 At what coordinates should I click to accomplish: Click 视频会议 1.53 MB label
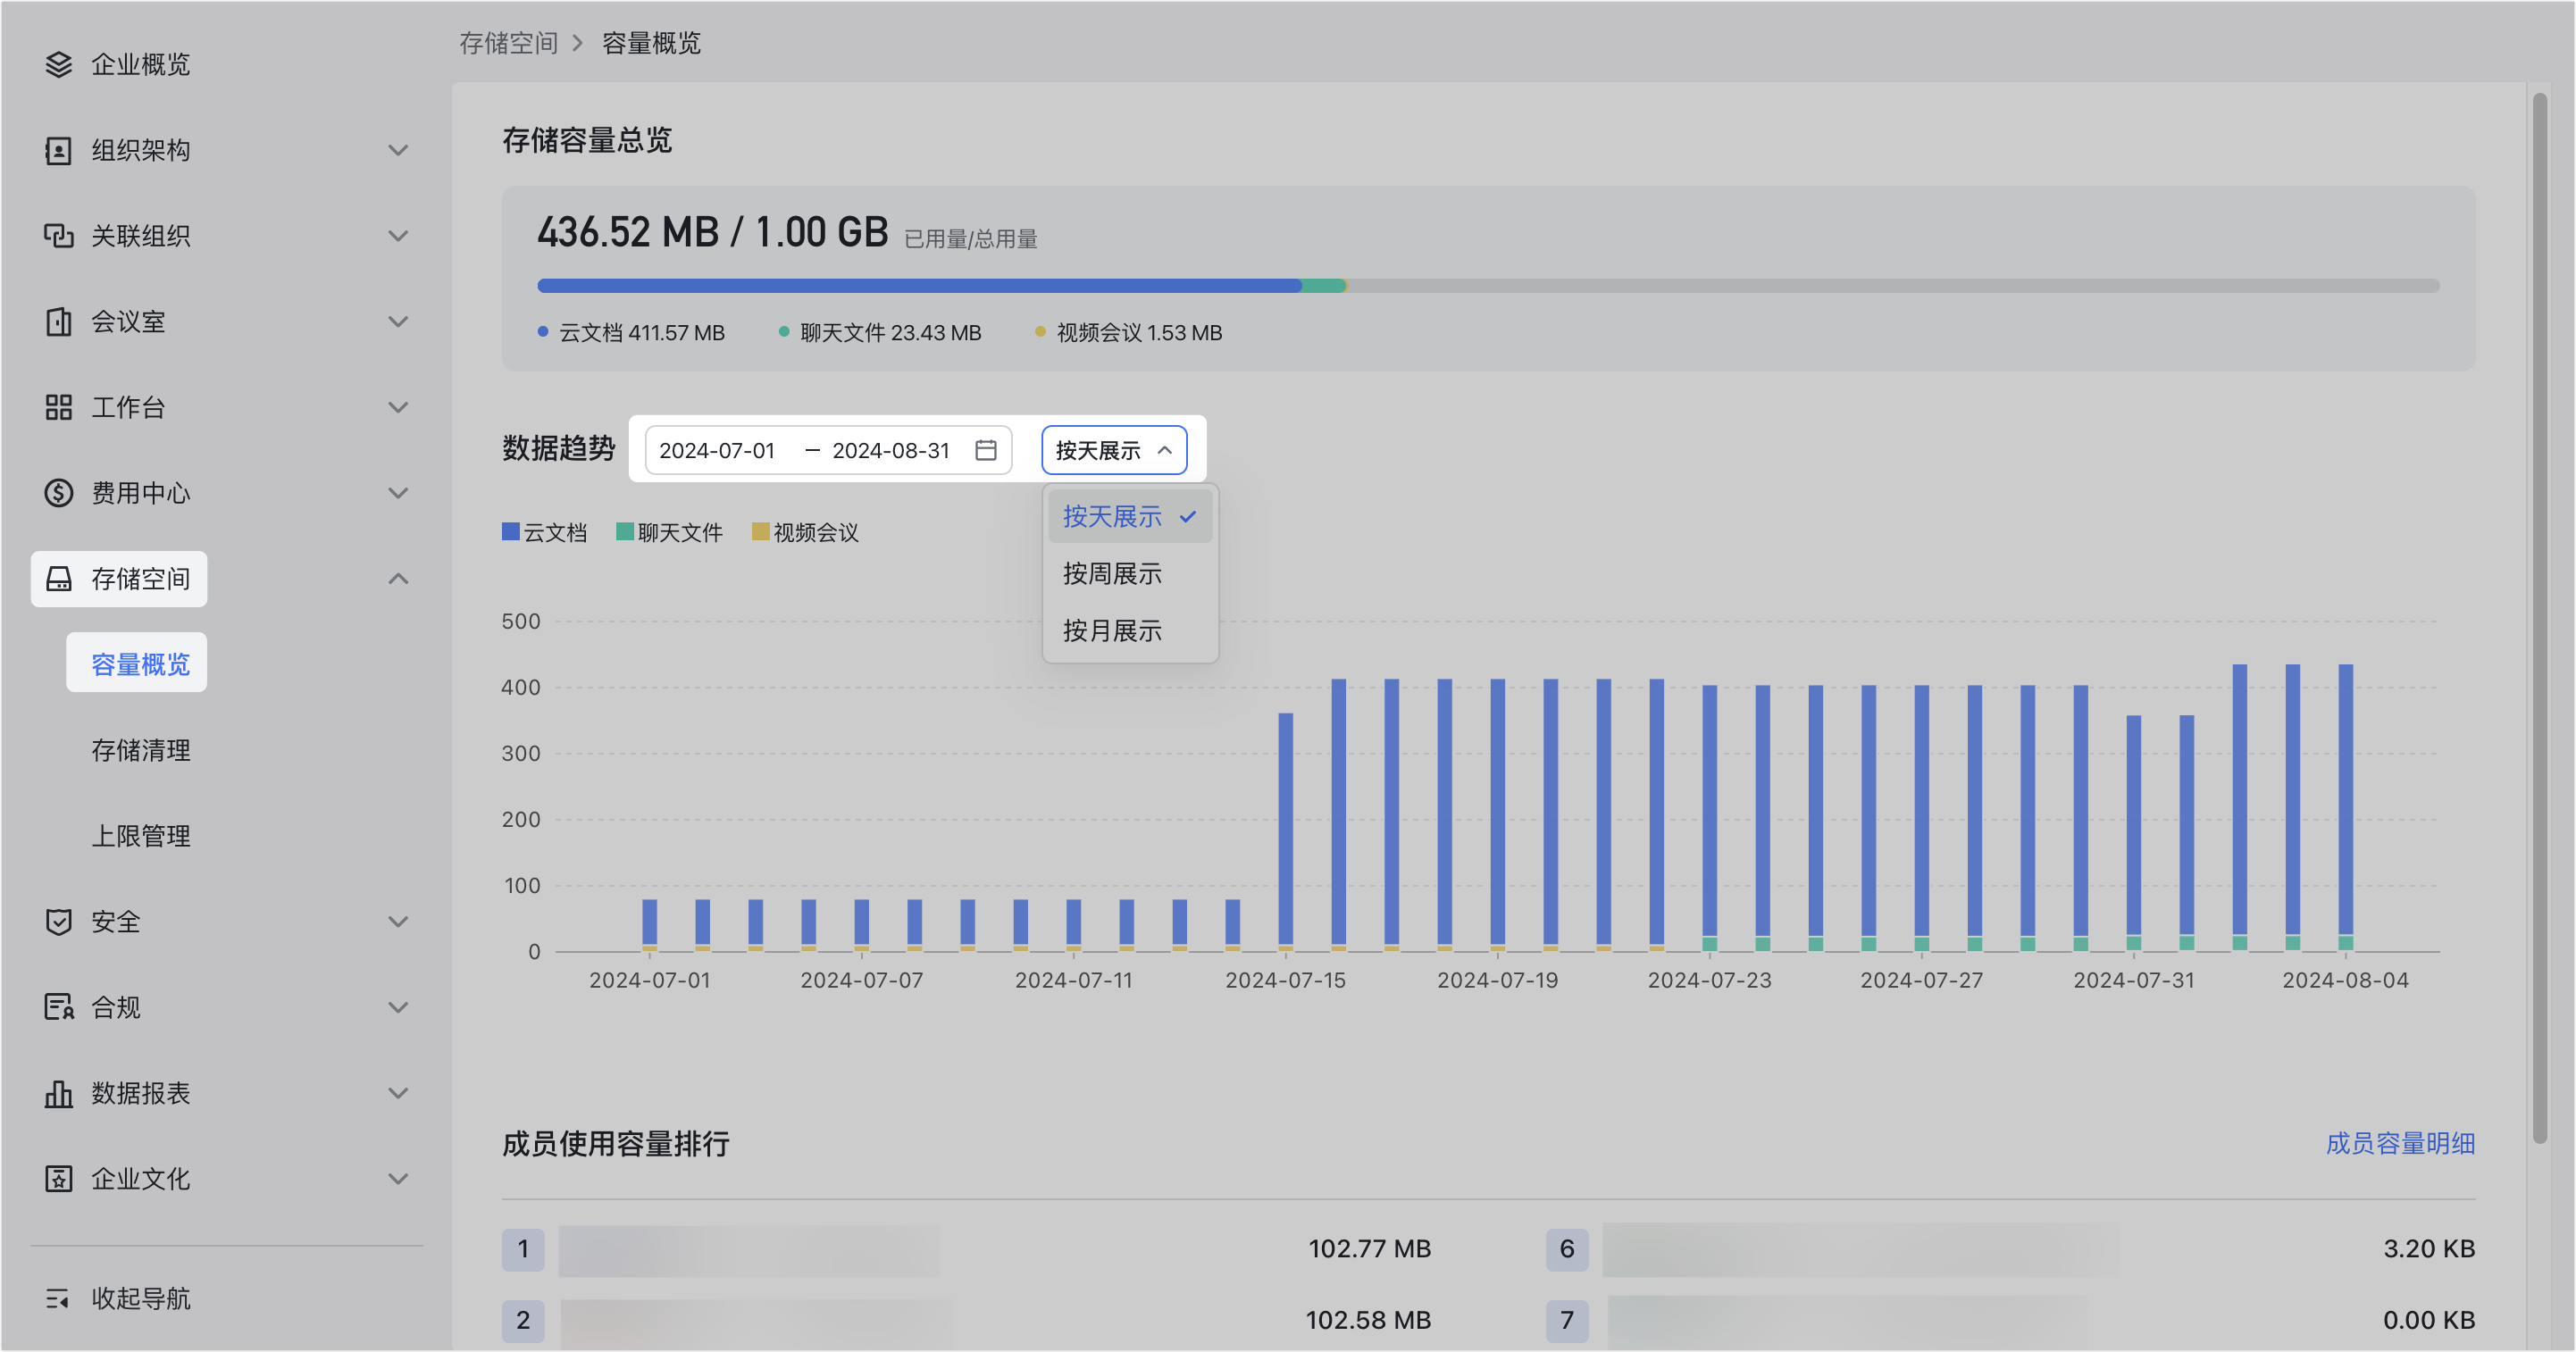click(1139, 333)
